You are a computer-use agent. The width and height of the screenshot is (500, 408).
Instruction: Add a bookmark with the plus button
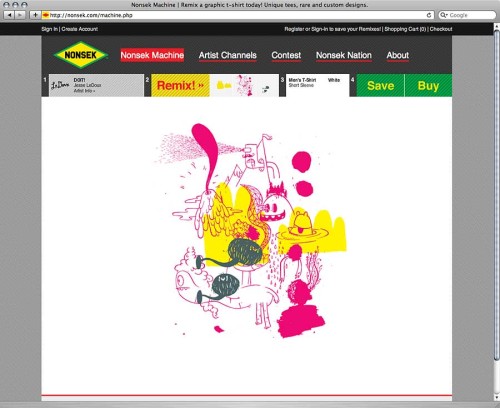35,15
